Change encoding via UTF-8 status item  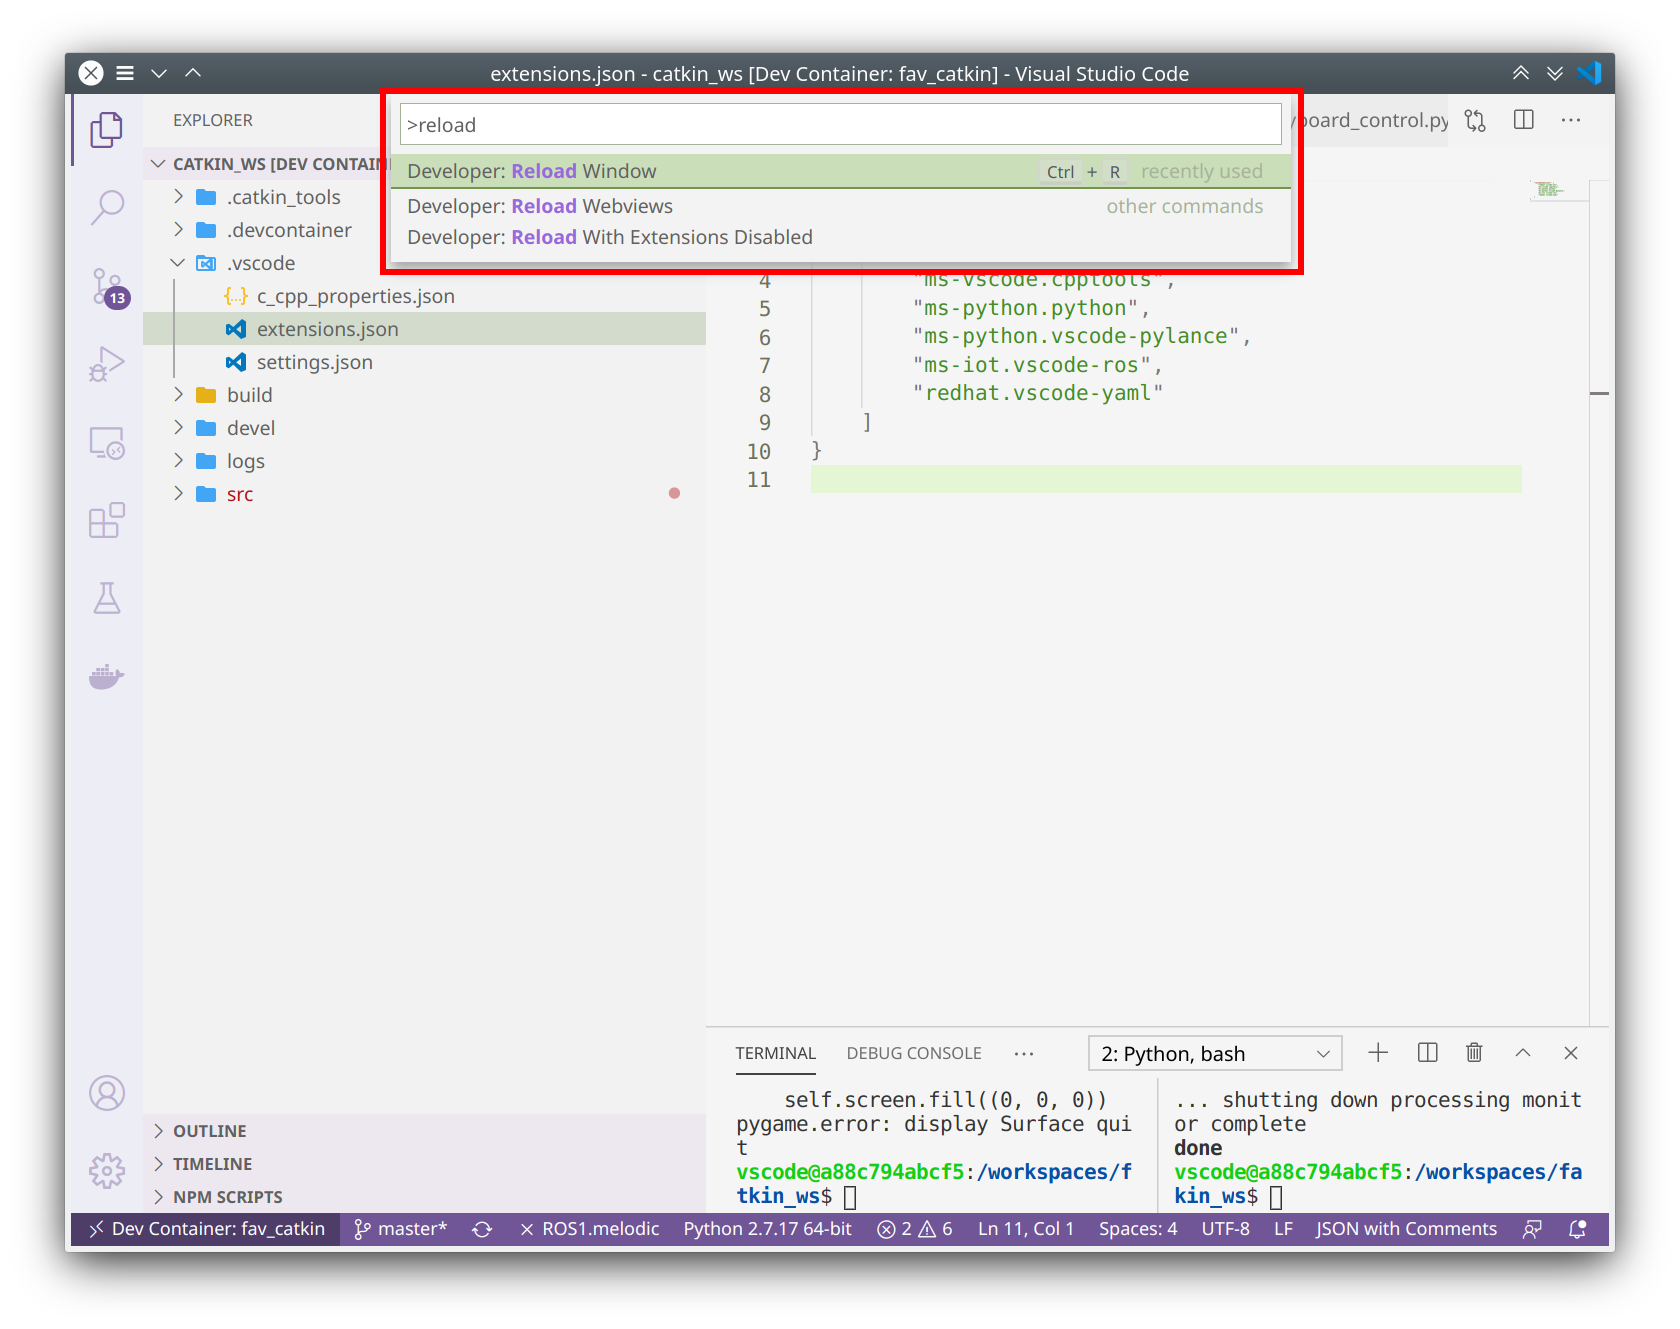point(1226,1229)
